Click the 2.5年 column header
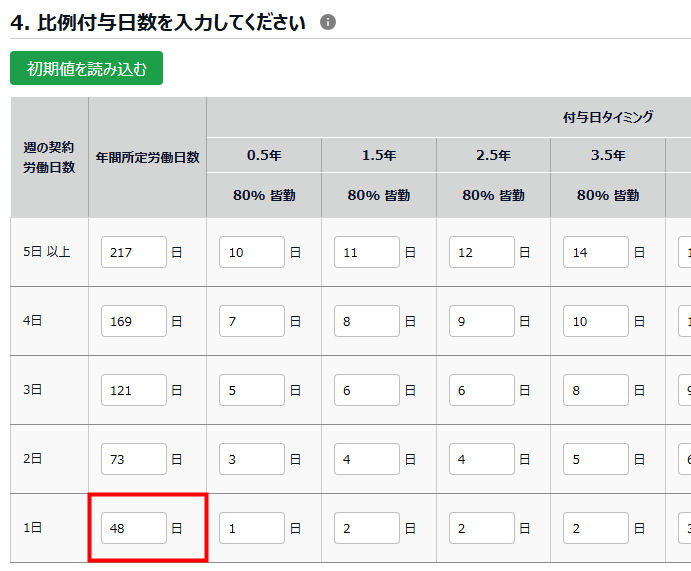Viewport: 691px width, 571px height. tap(493, 155)
